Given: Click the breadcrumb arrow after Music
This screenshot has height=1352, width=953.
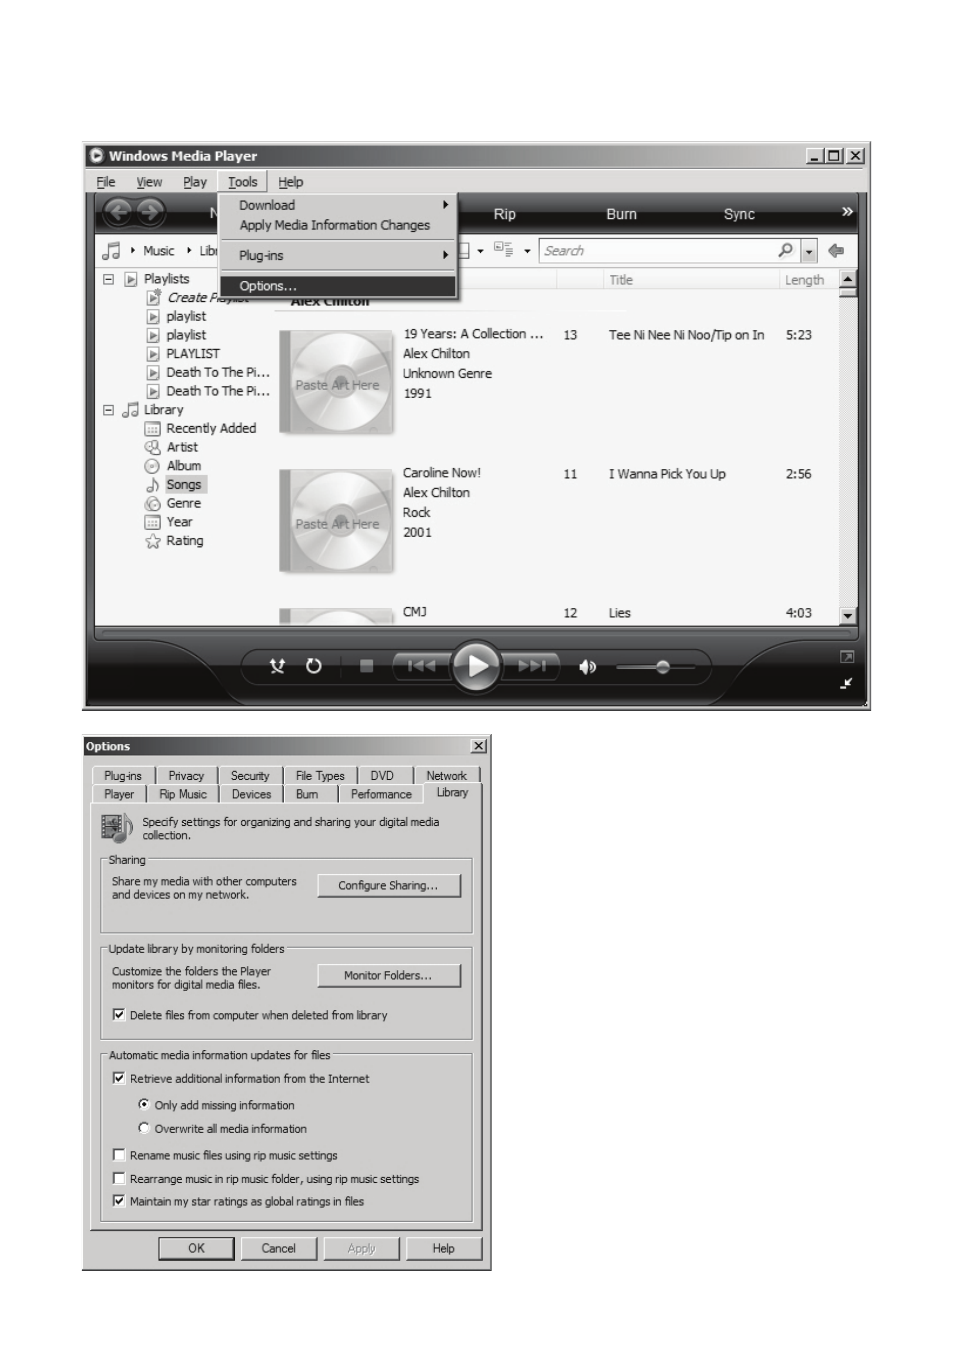Looking at the screenshot, I should (188, 250).
